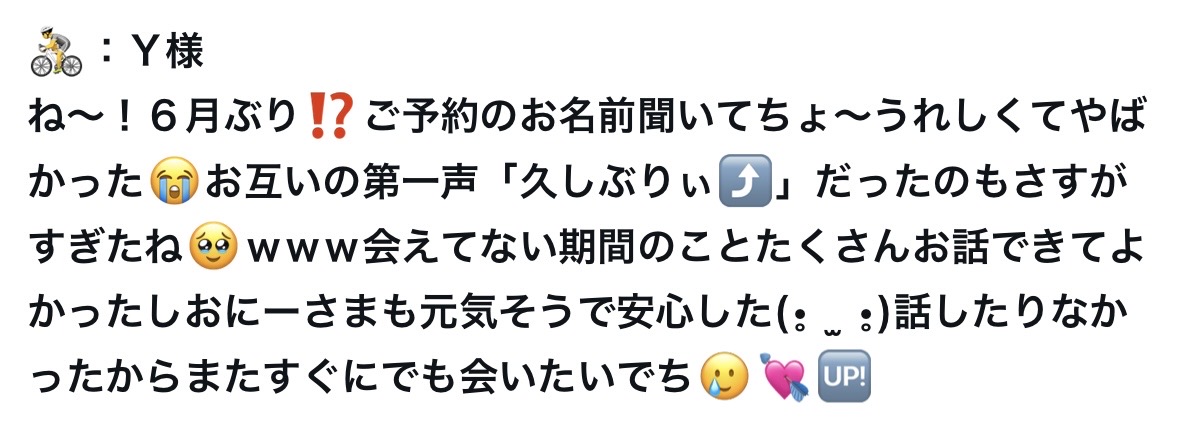Click the words 会えてない期間
The image size is (1179, 427).
point(476,248)
